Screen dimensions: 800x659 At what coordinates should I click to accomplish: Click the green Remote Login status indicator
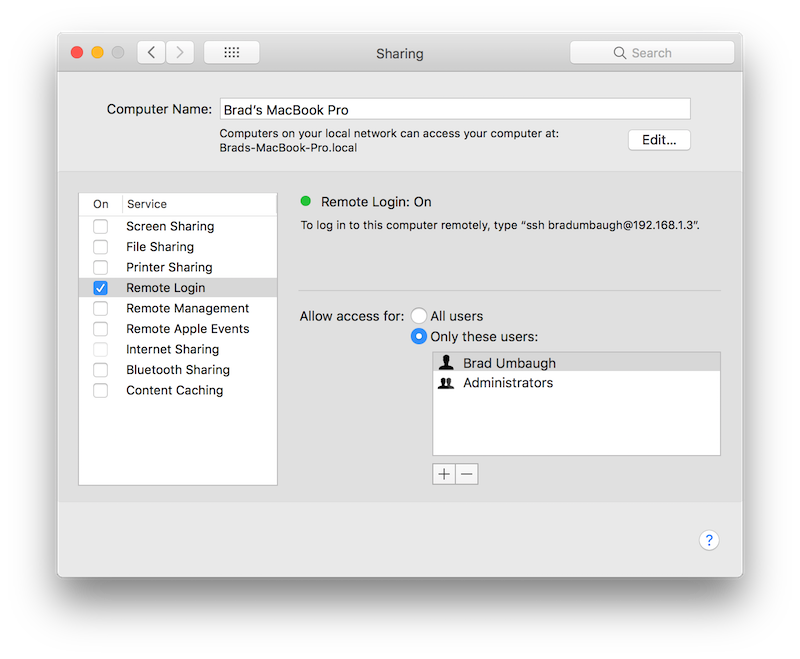[x=305, y=201]
